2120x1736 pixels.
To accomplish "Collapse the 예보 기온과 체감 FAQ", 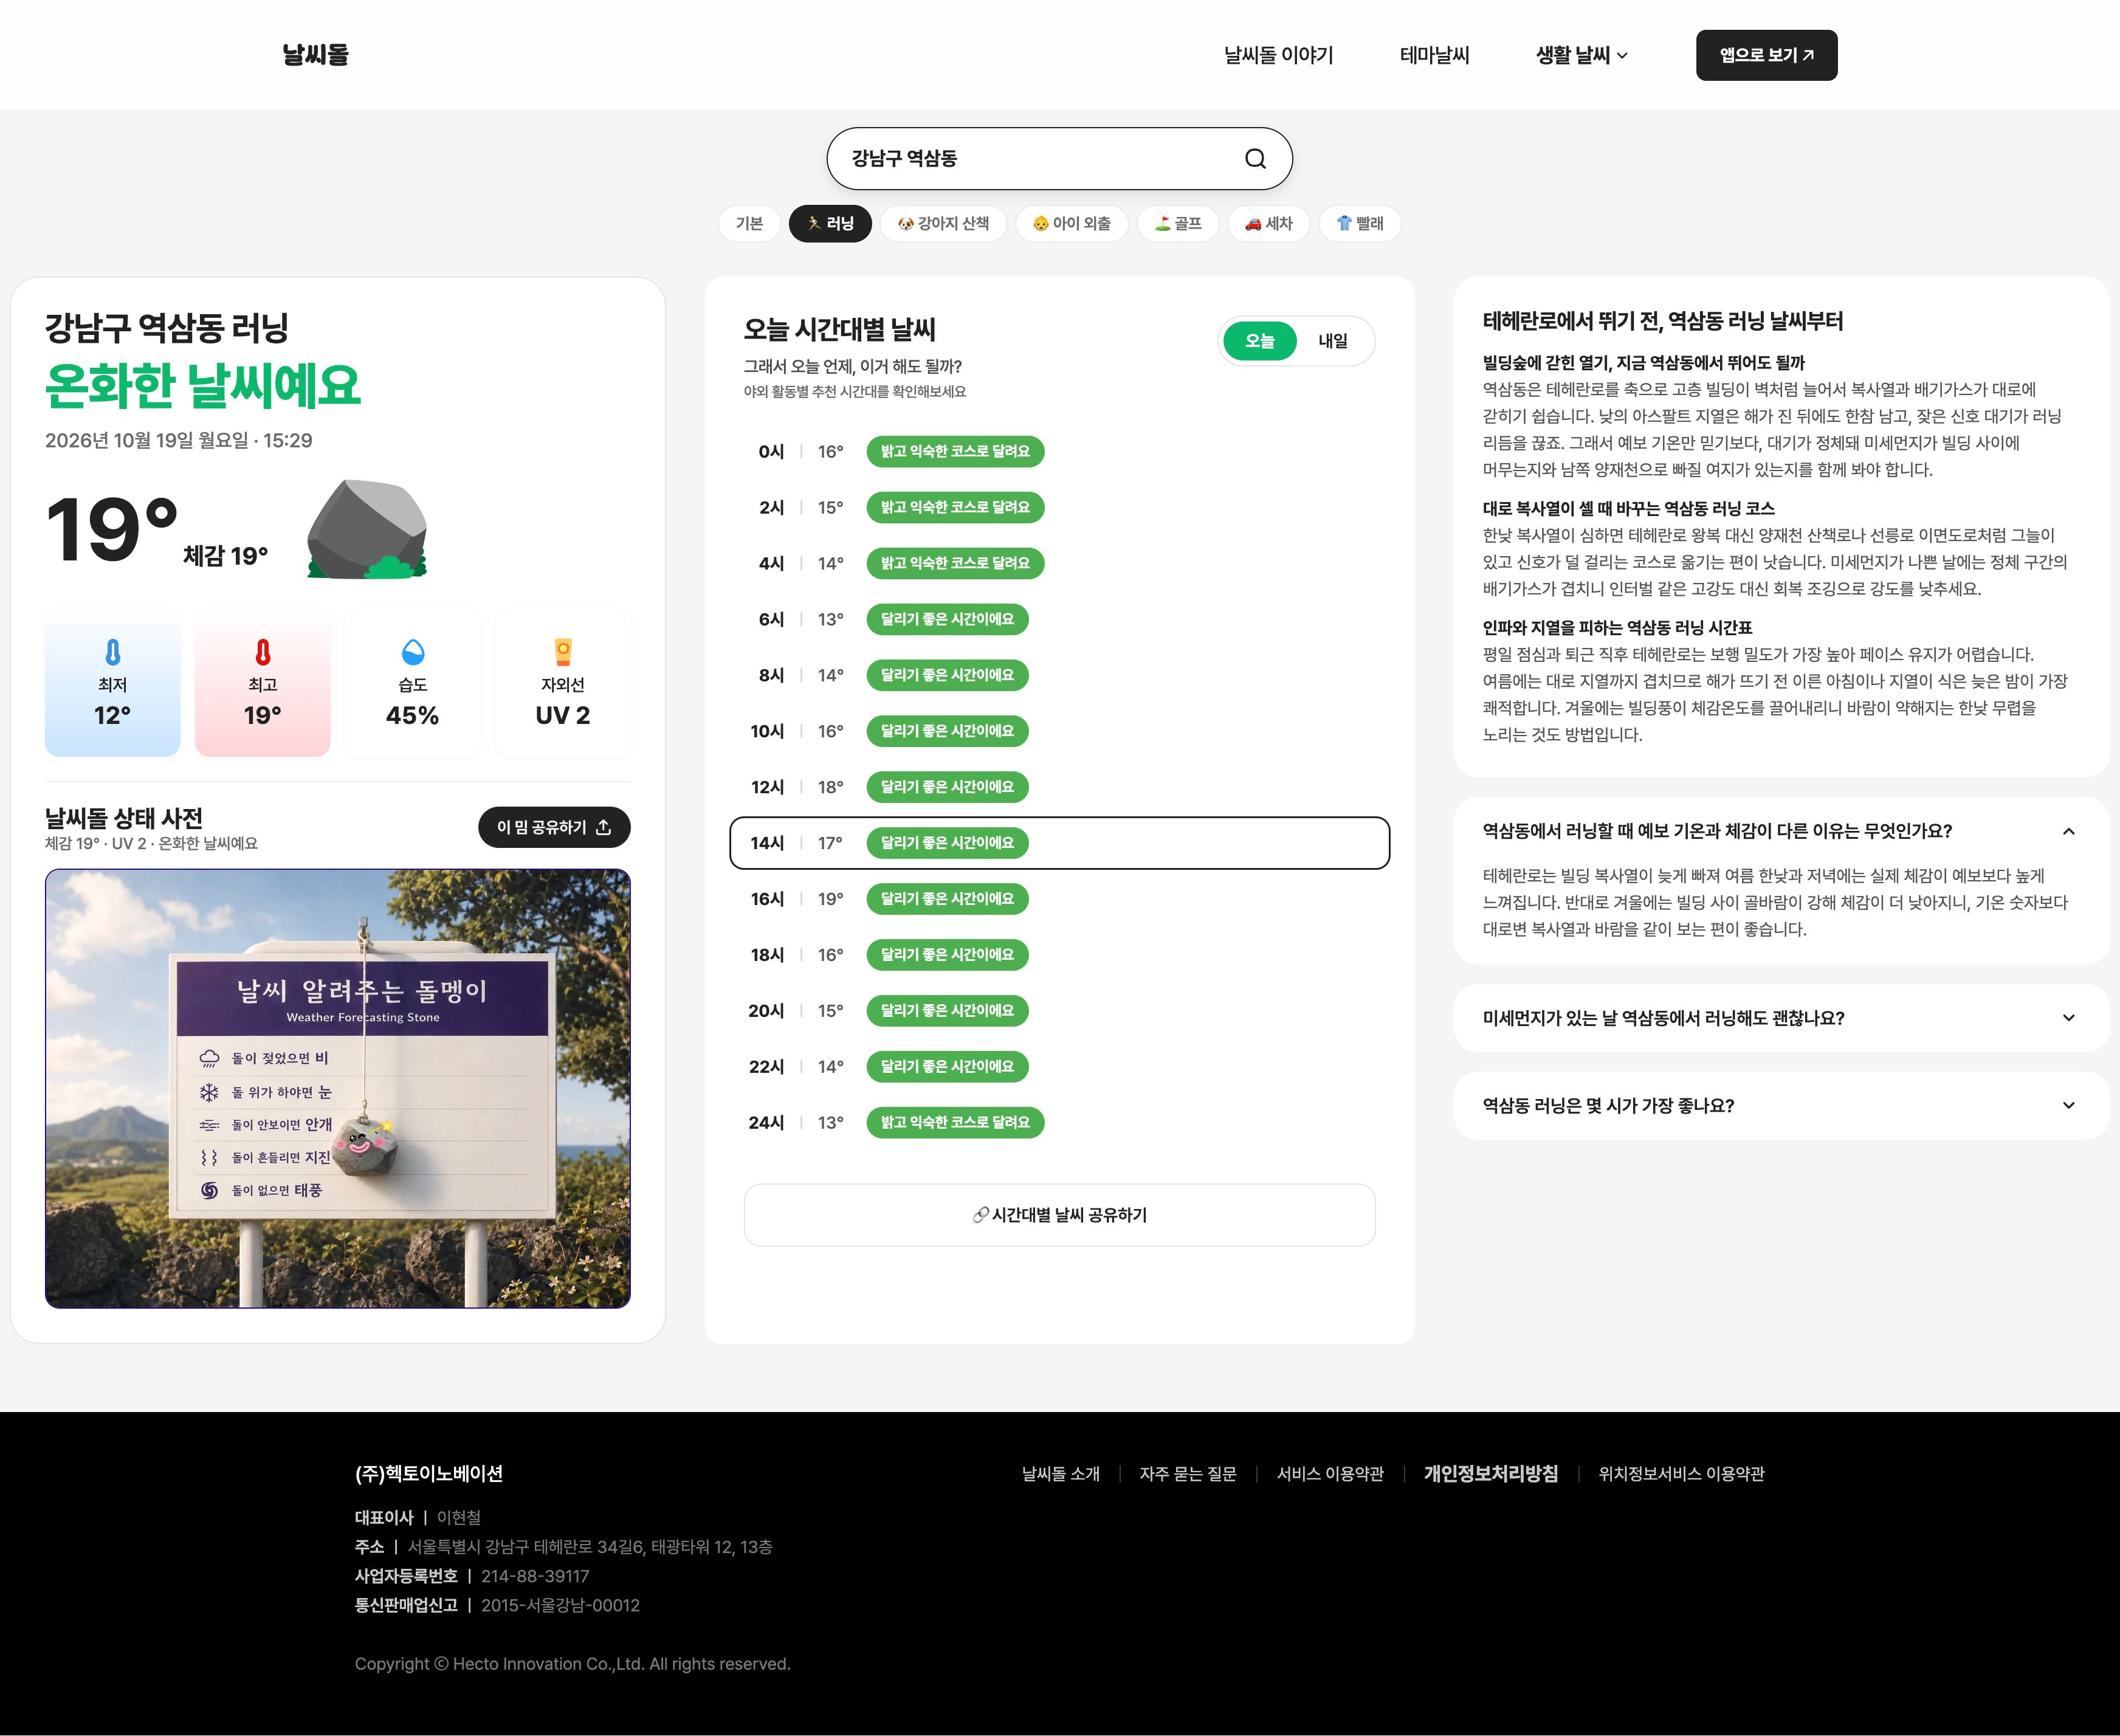I will (1781, 831).
